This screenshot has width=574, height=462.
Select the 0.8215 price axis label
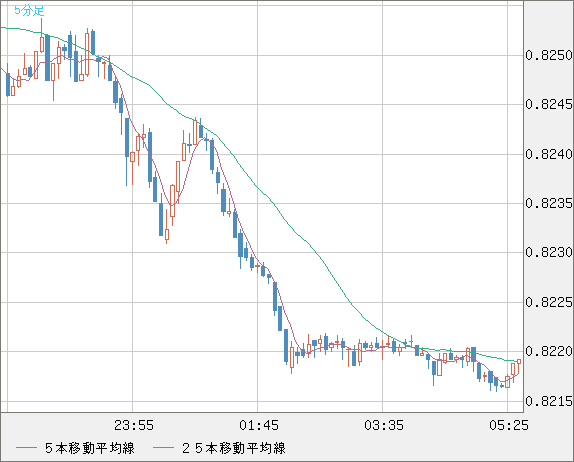pyautogui.click(x=549, y=401)
